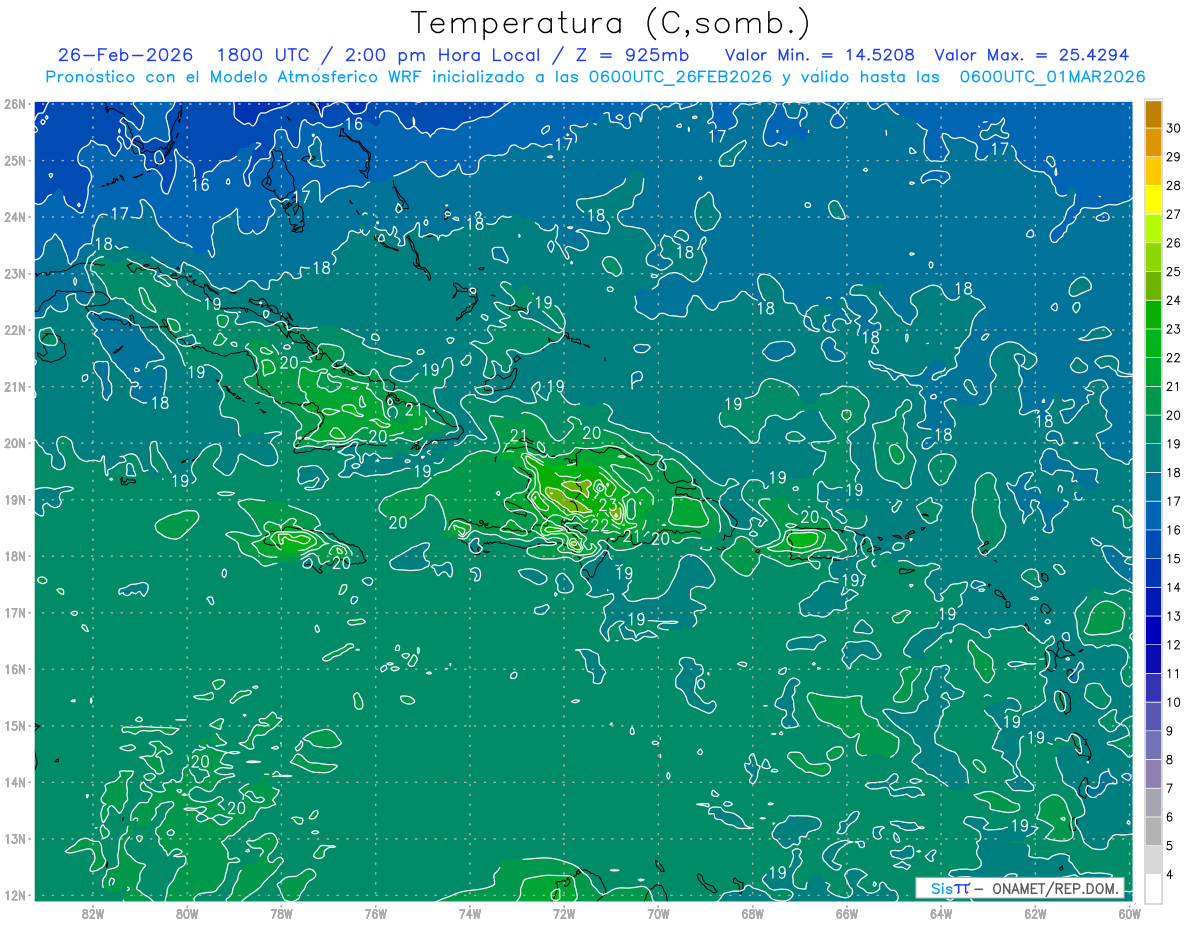Click the '14N' latitude axis label

pos(14,782)
